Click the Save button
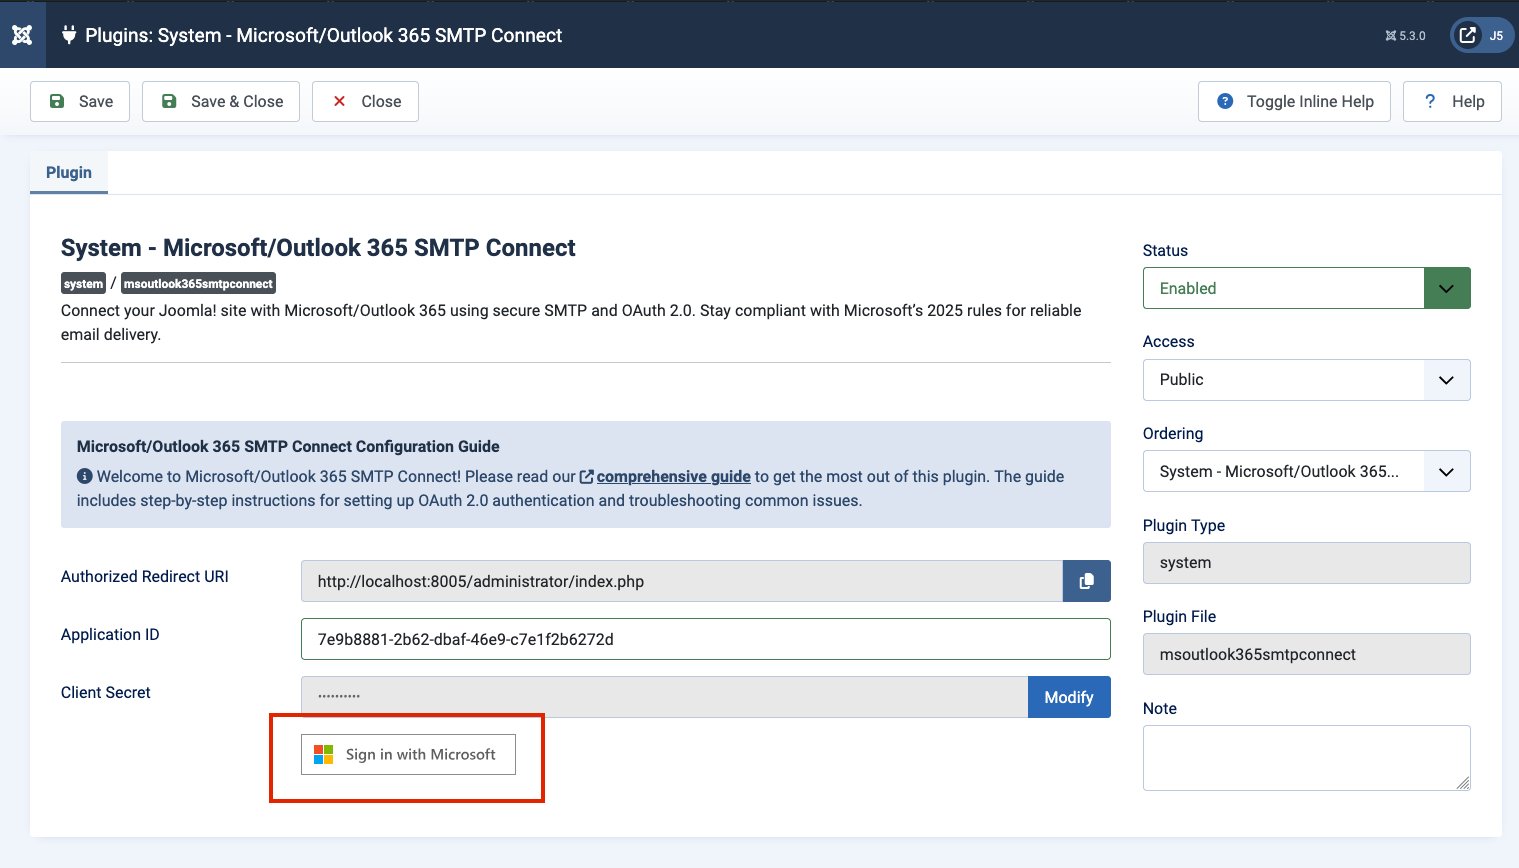The image size is (1519, 868). (80, 101)
